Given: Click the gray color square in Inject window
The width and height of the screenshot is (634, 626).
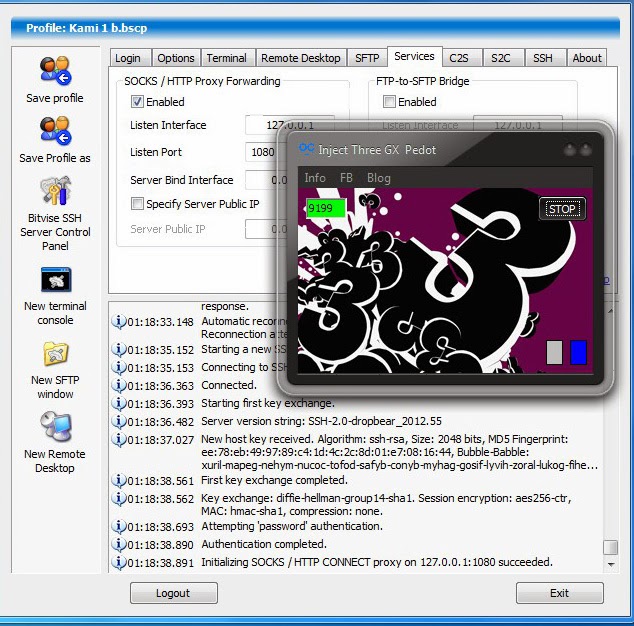Looking at the screenshot, I should 554,352.
